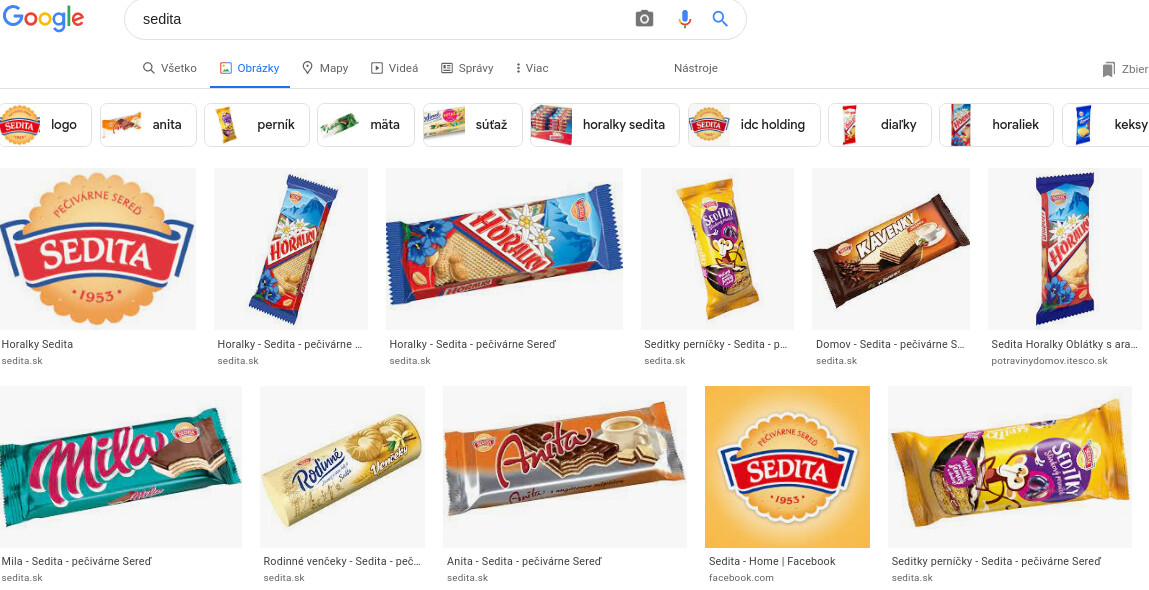Viewport: 1149px width, 590px height.
Task: Open the Správy tab
Action: point(467,68)
